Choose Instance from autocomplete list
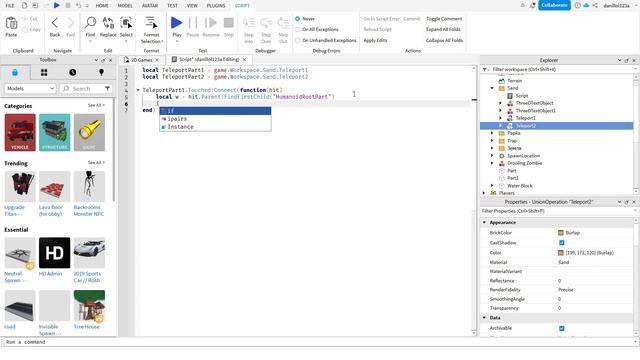This screenshot has height=360, width=640. [215, 127]
